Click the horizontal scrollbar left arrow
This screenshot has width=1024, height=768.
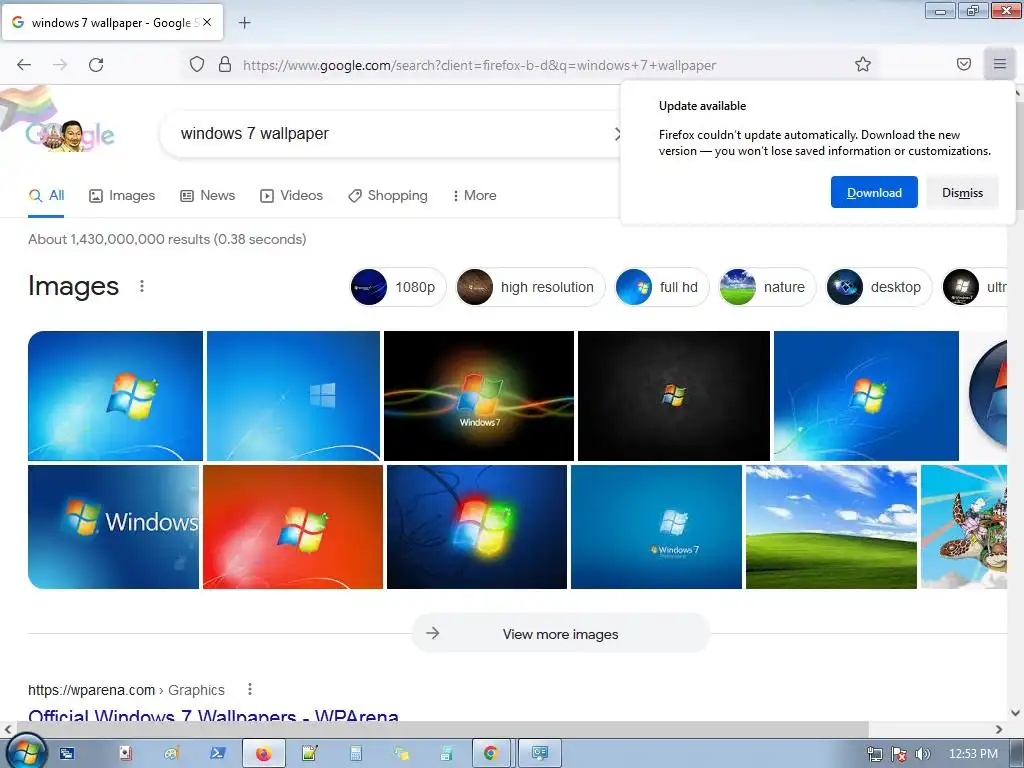coord(7,729)
